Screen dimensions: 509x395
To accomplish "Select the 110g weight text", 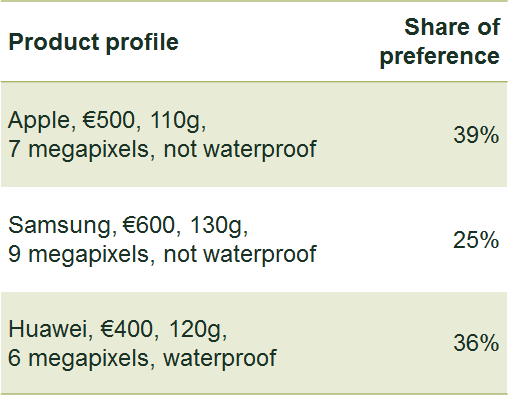I will click(x=175, y=122).
